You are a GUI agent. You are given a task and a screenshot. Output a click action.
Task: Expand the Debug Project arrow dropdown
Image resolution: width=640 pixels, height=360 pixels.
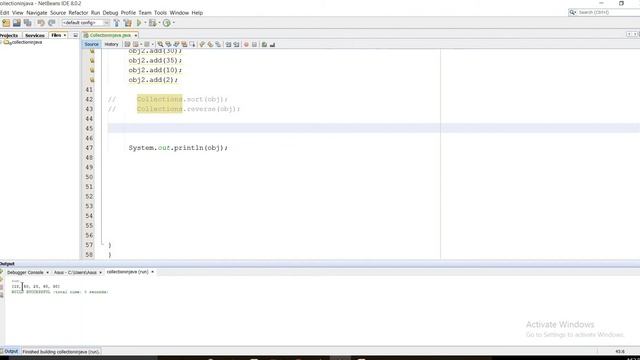point(159,23)
